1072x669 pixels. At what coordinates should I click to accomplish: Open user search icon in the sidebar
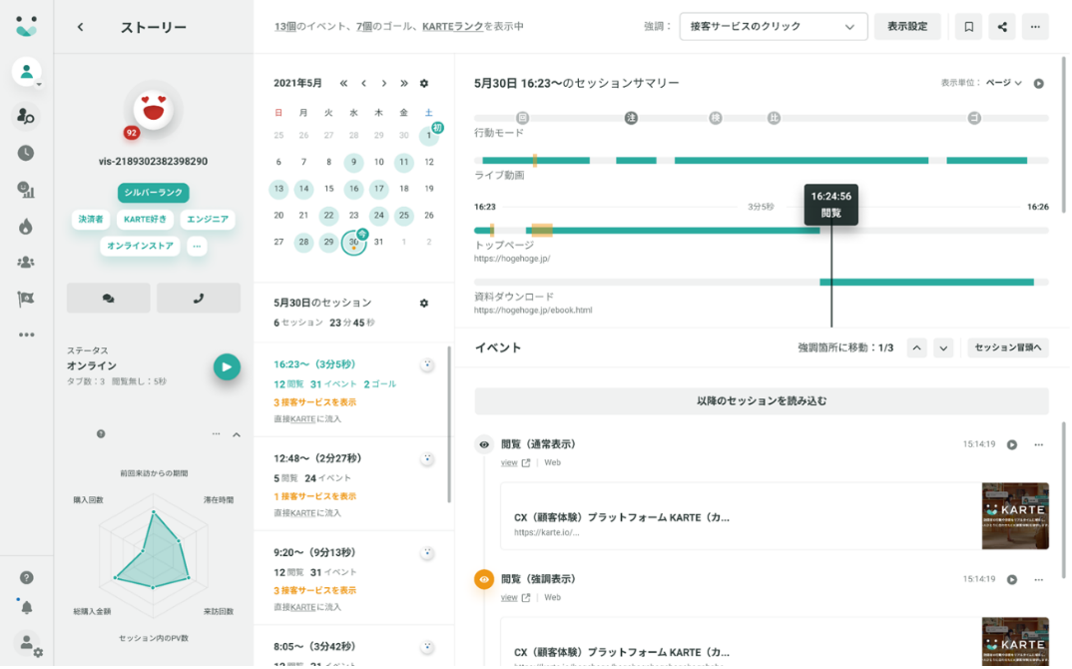click(26, 116)
